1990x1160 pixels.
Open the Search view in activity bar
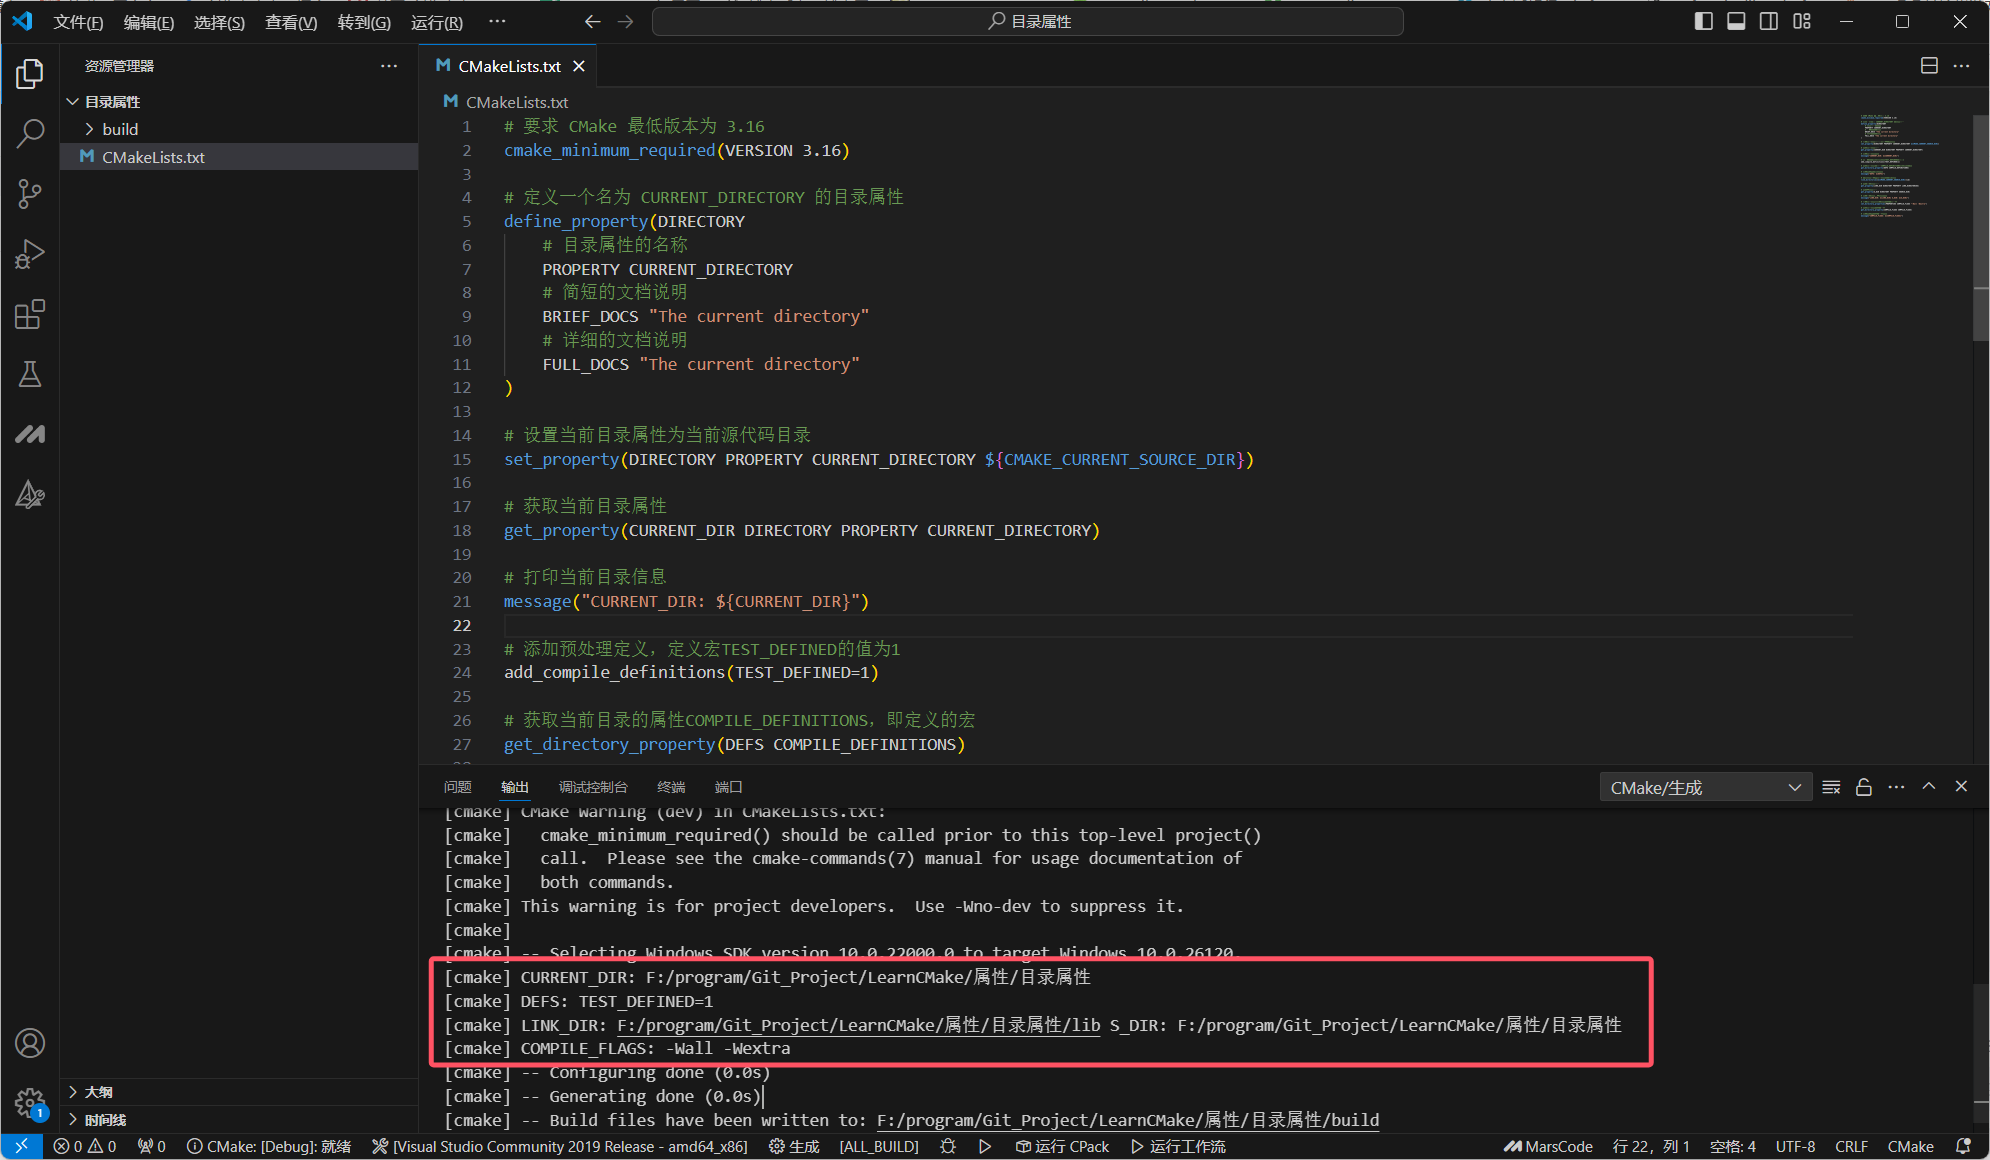click(30, 133)
